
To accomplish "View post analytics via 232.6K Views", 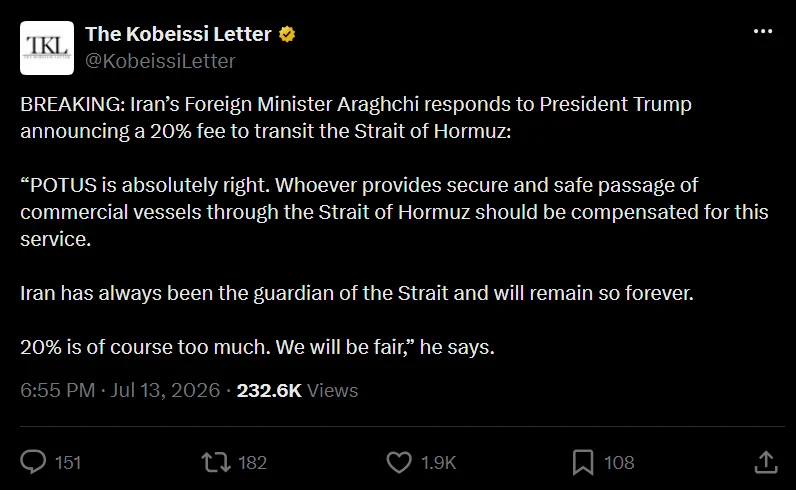I will pyautogui.click(x=297, y=390).
